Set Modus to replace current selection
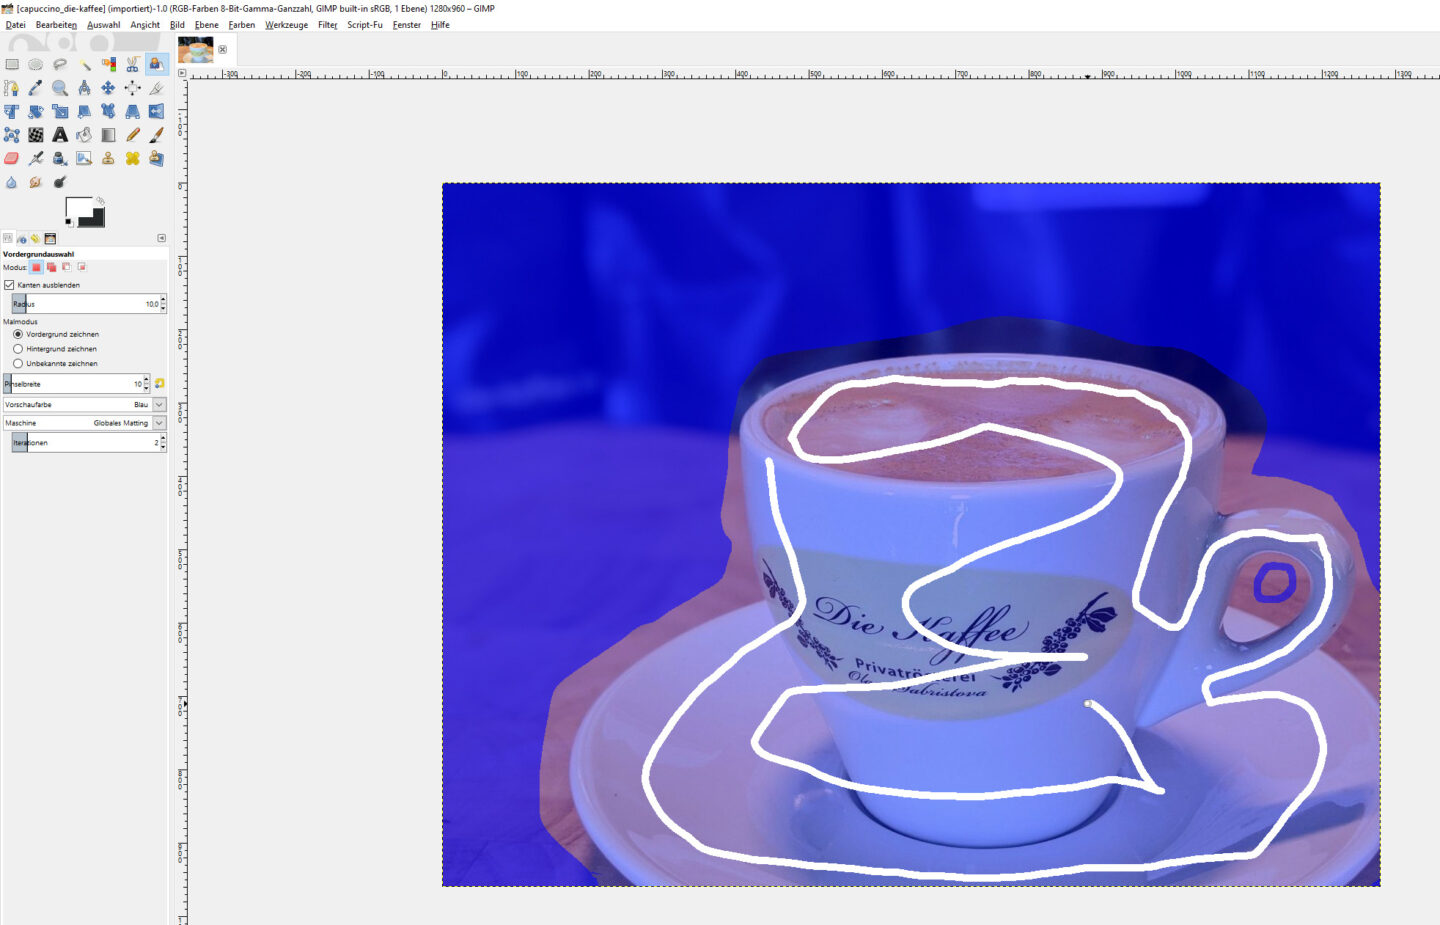The image size is (1440, 925). click(36, 267)
